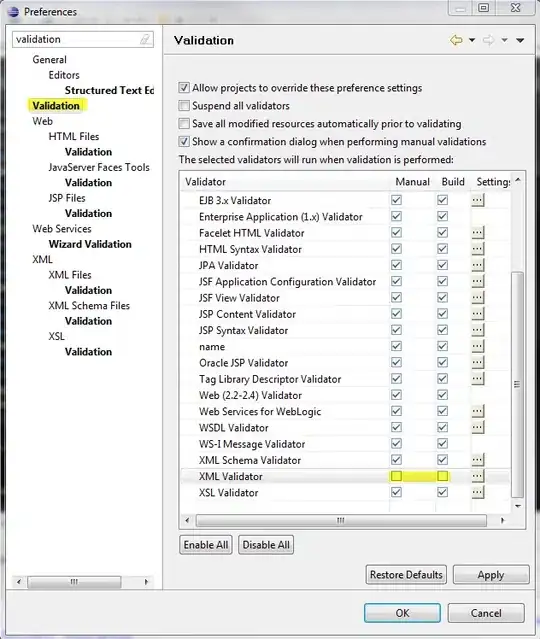Open the back history dropdown arrow
The height and width of the screenshot is (639, 540).
point(472,40)
